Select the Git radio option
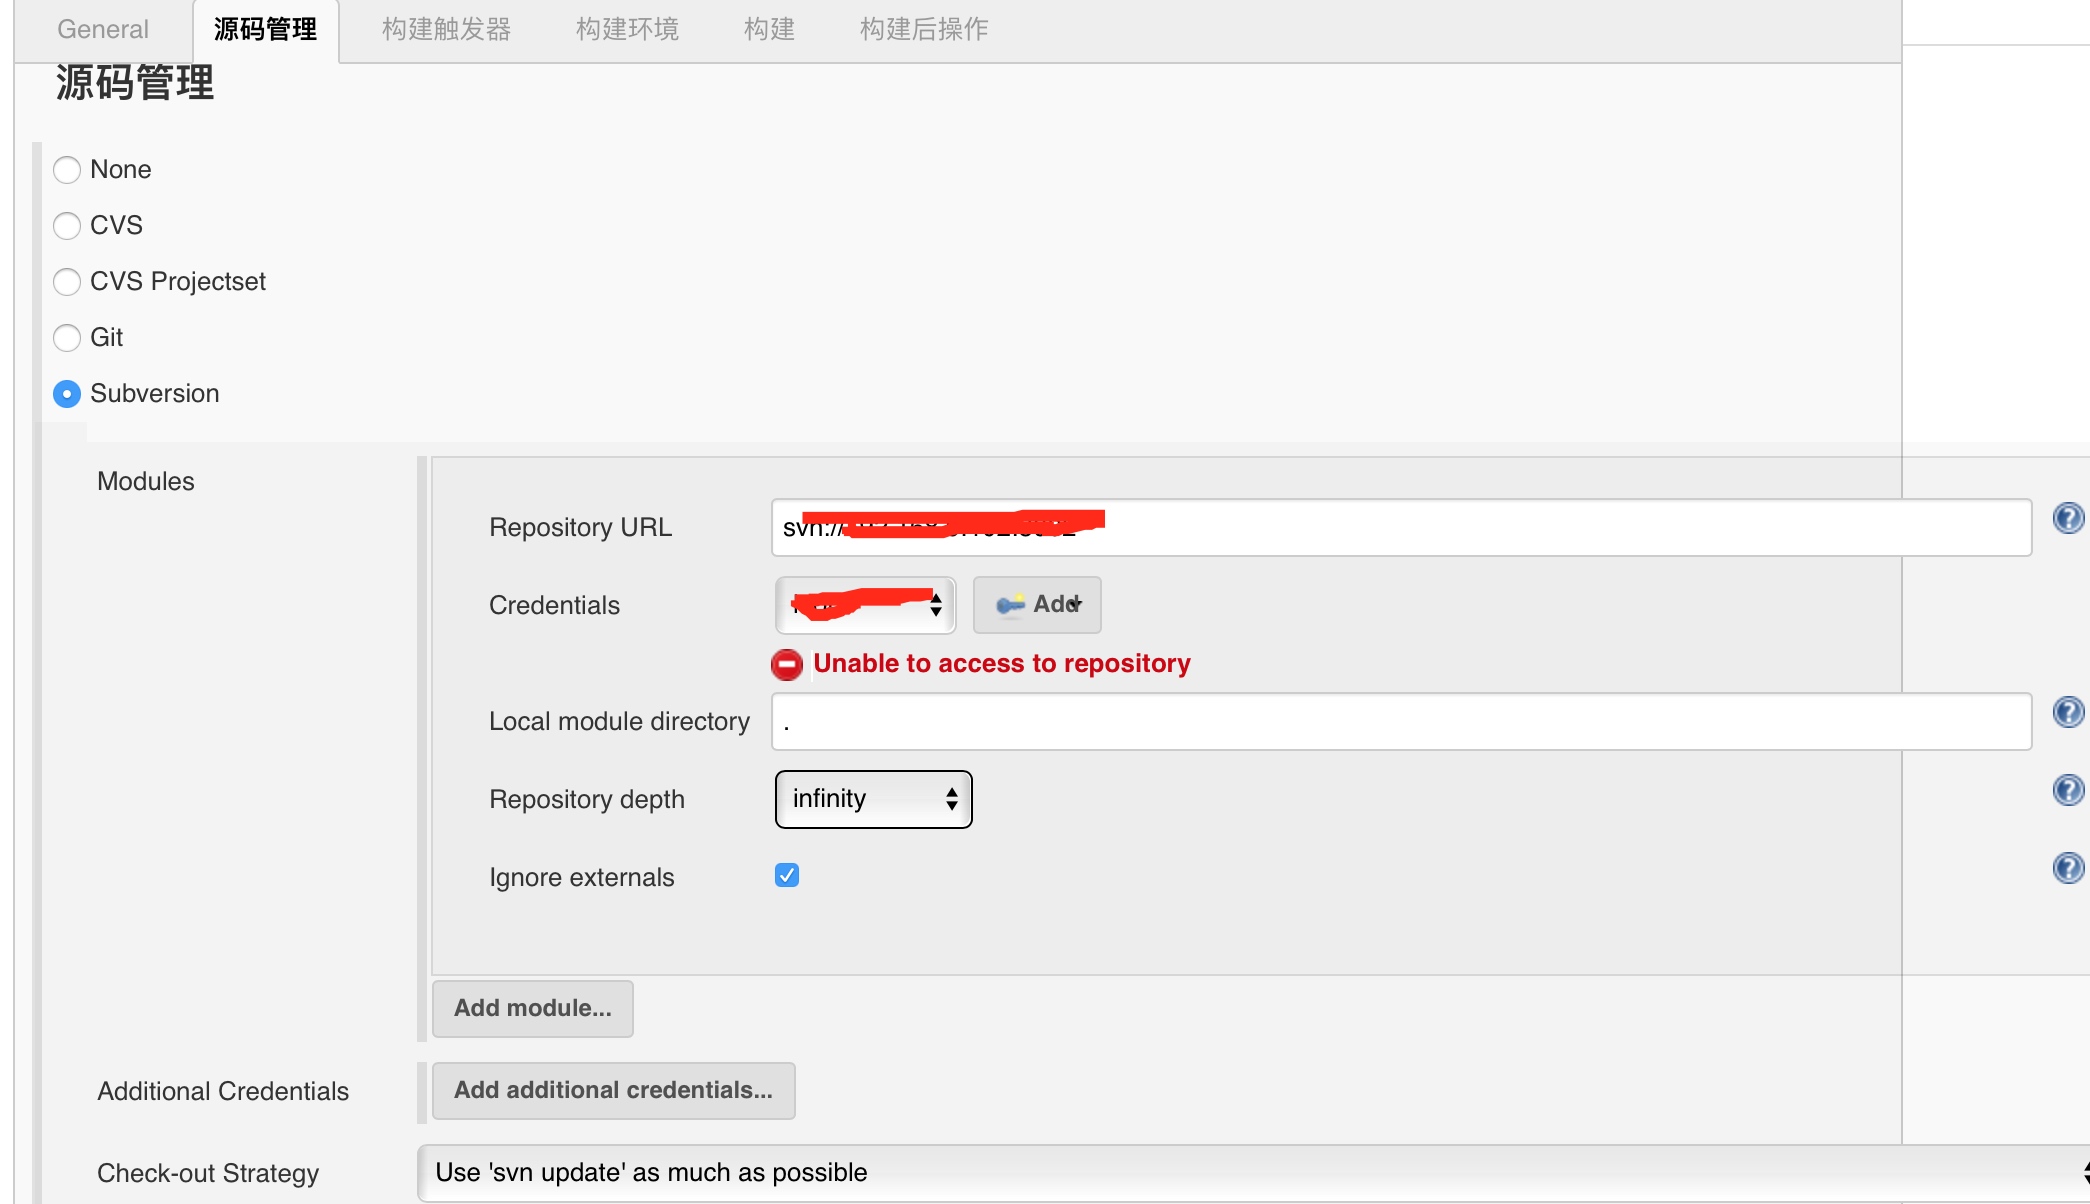Image resolution: width=2090 pixels, height=1204 pixels. tap(67, 338)
